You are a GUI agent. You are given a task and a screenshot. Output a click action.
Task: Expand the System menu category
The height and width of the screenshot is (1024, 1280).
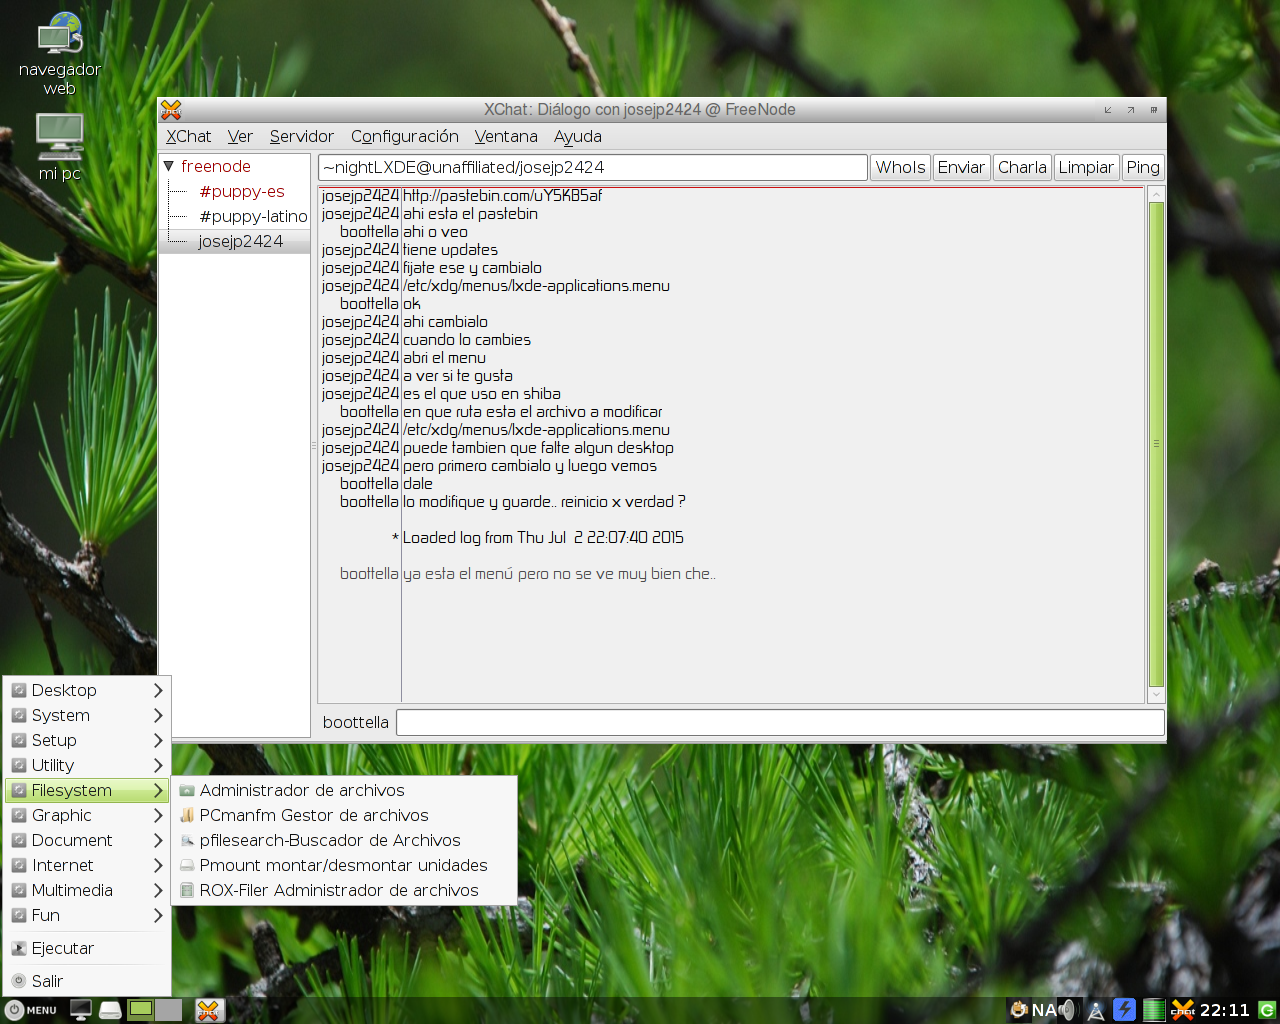85,715
